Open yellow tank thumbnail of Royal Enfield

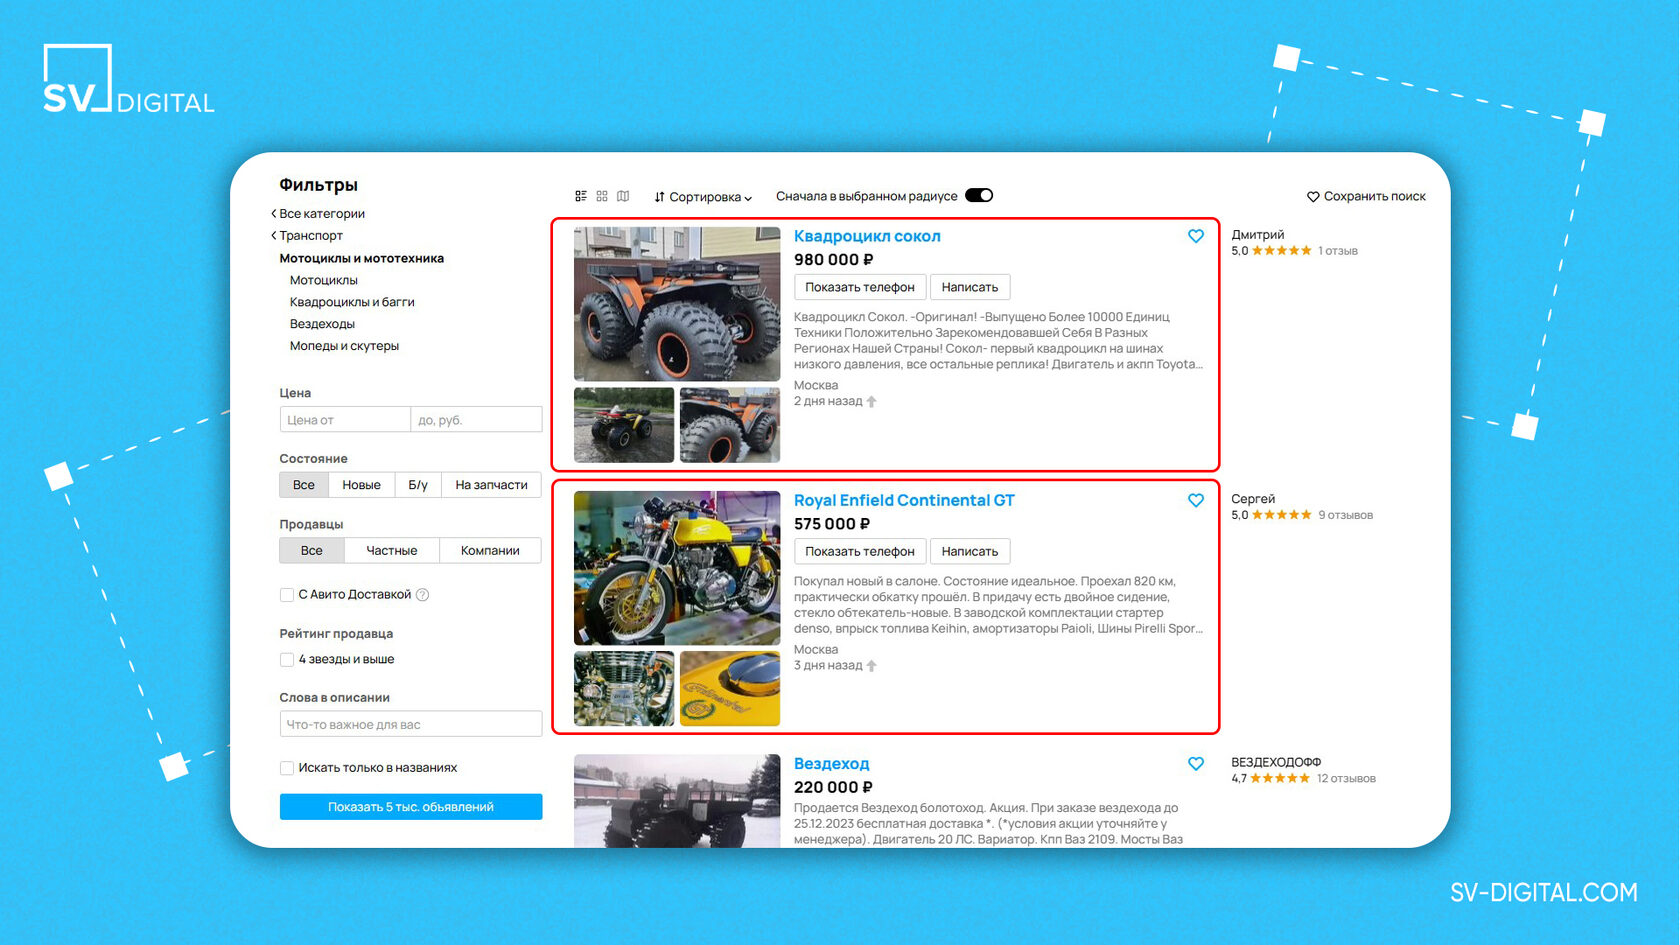coord(730,689)
